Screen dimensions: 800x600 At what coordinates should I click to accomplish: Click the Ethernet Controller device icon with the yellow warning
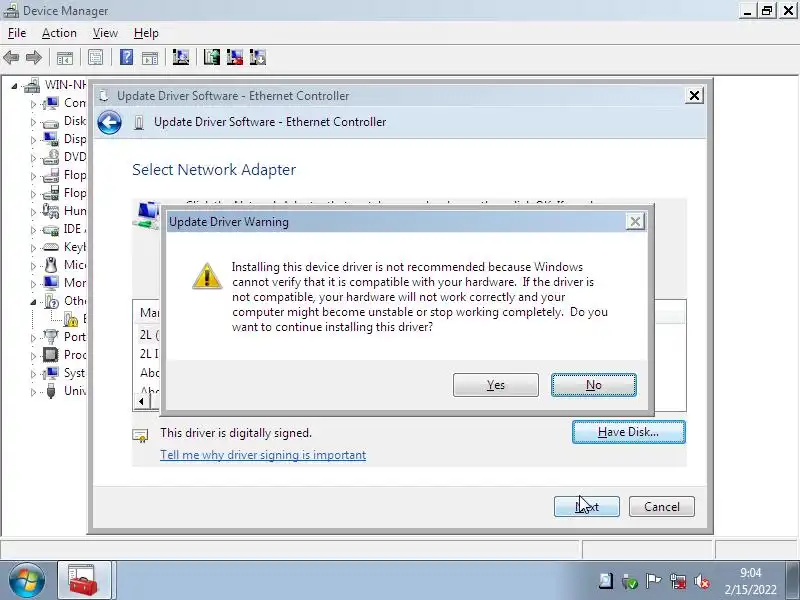click(71, 319)
